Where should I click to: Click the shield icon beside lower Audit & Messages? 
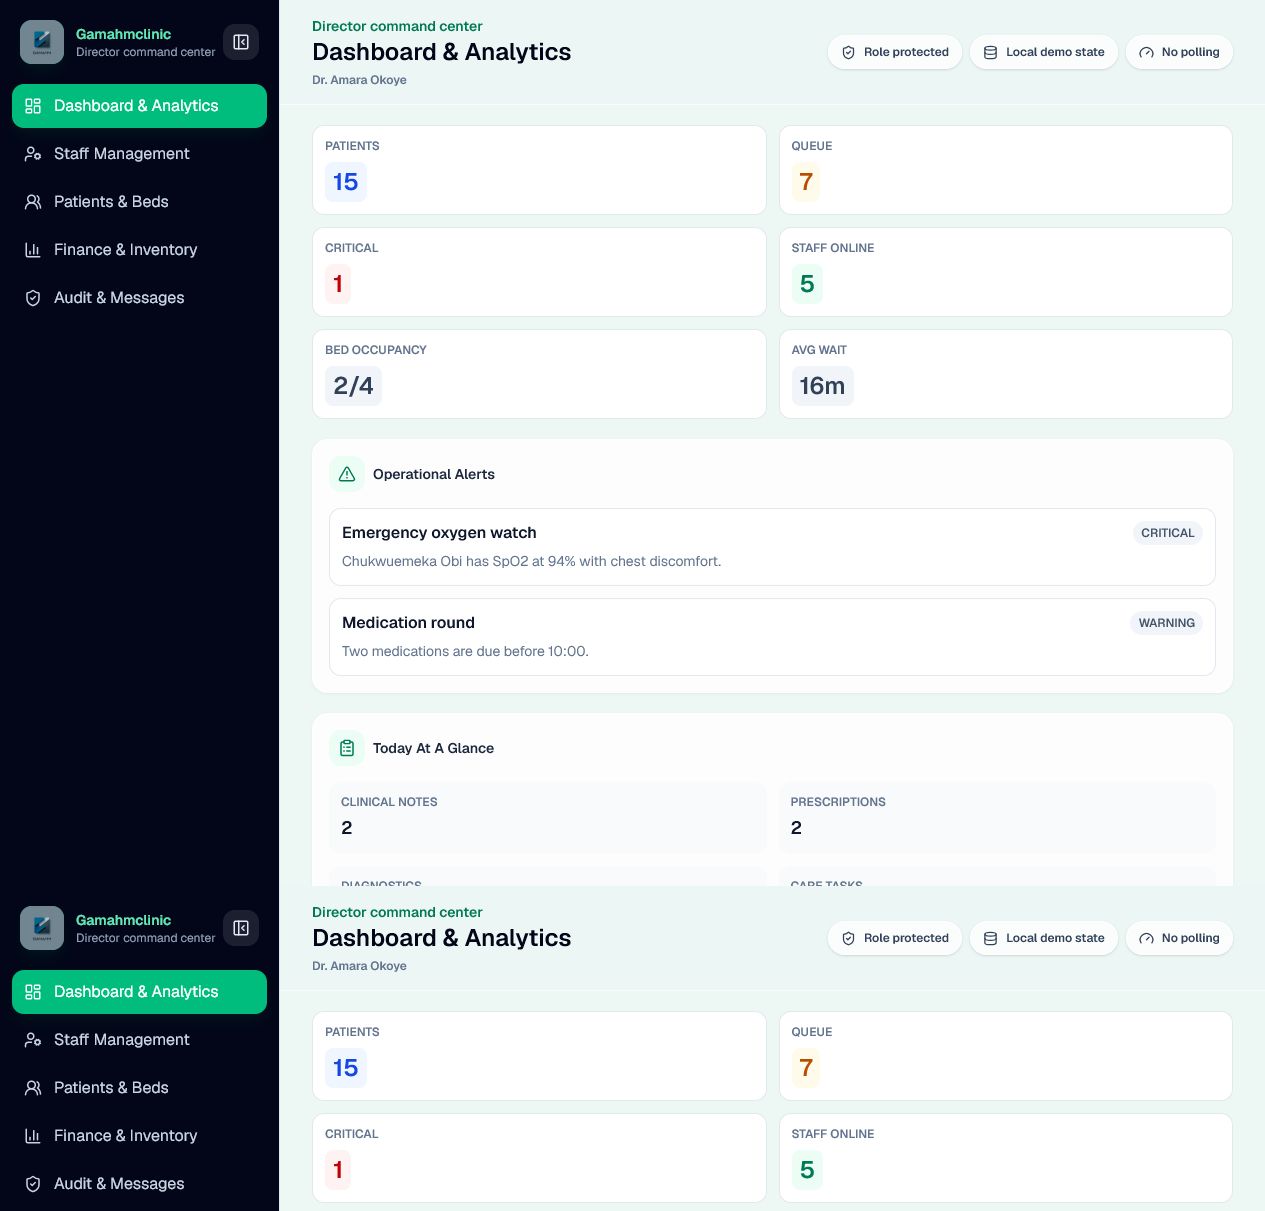click(x=33, y=1184)
